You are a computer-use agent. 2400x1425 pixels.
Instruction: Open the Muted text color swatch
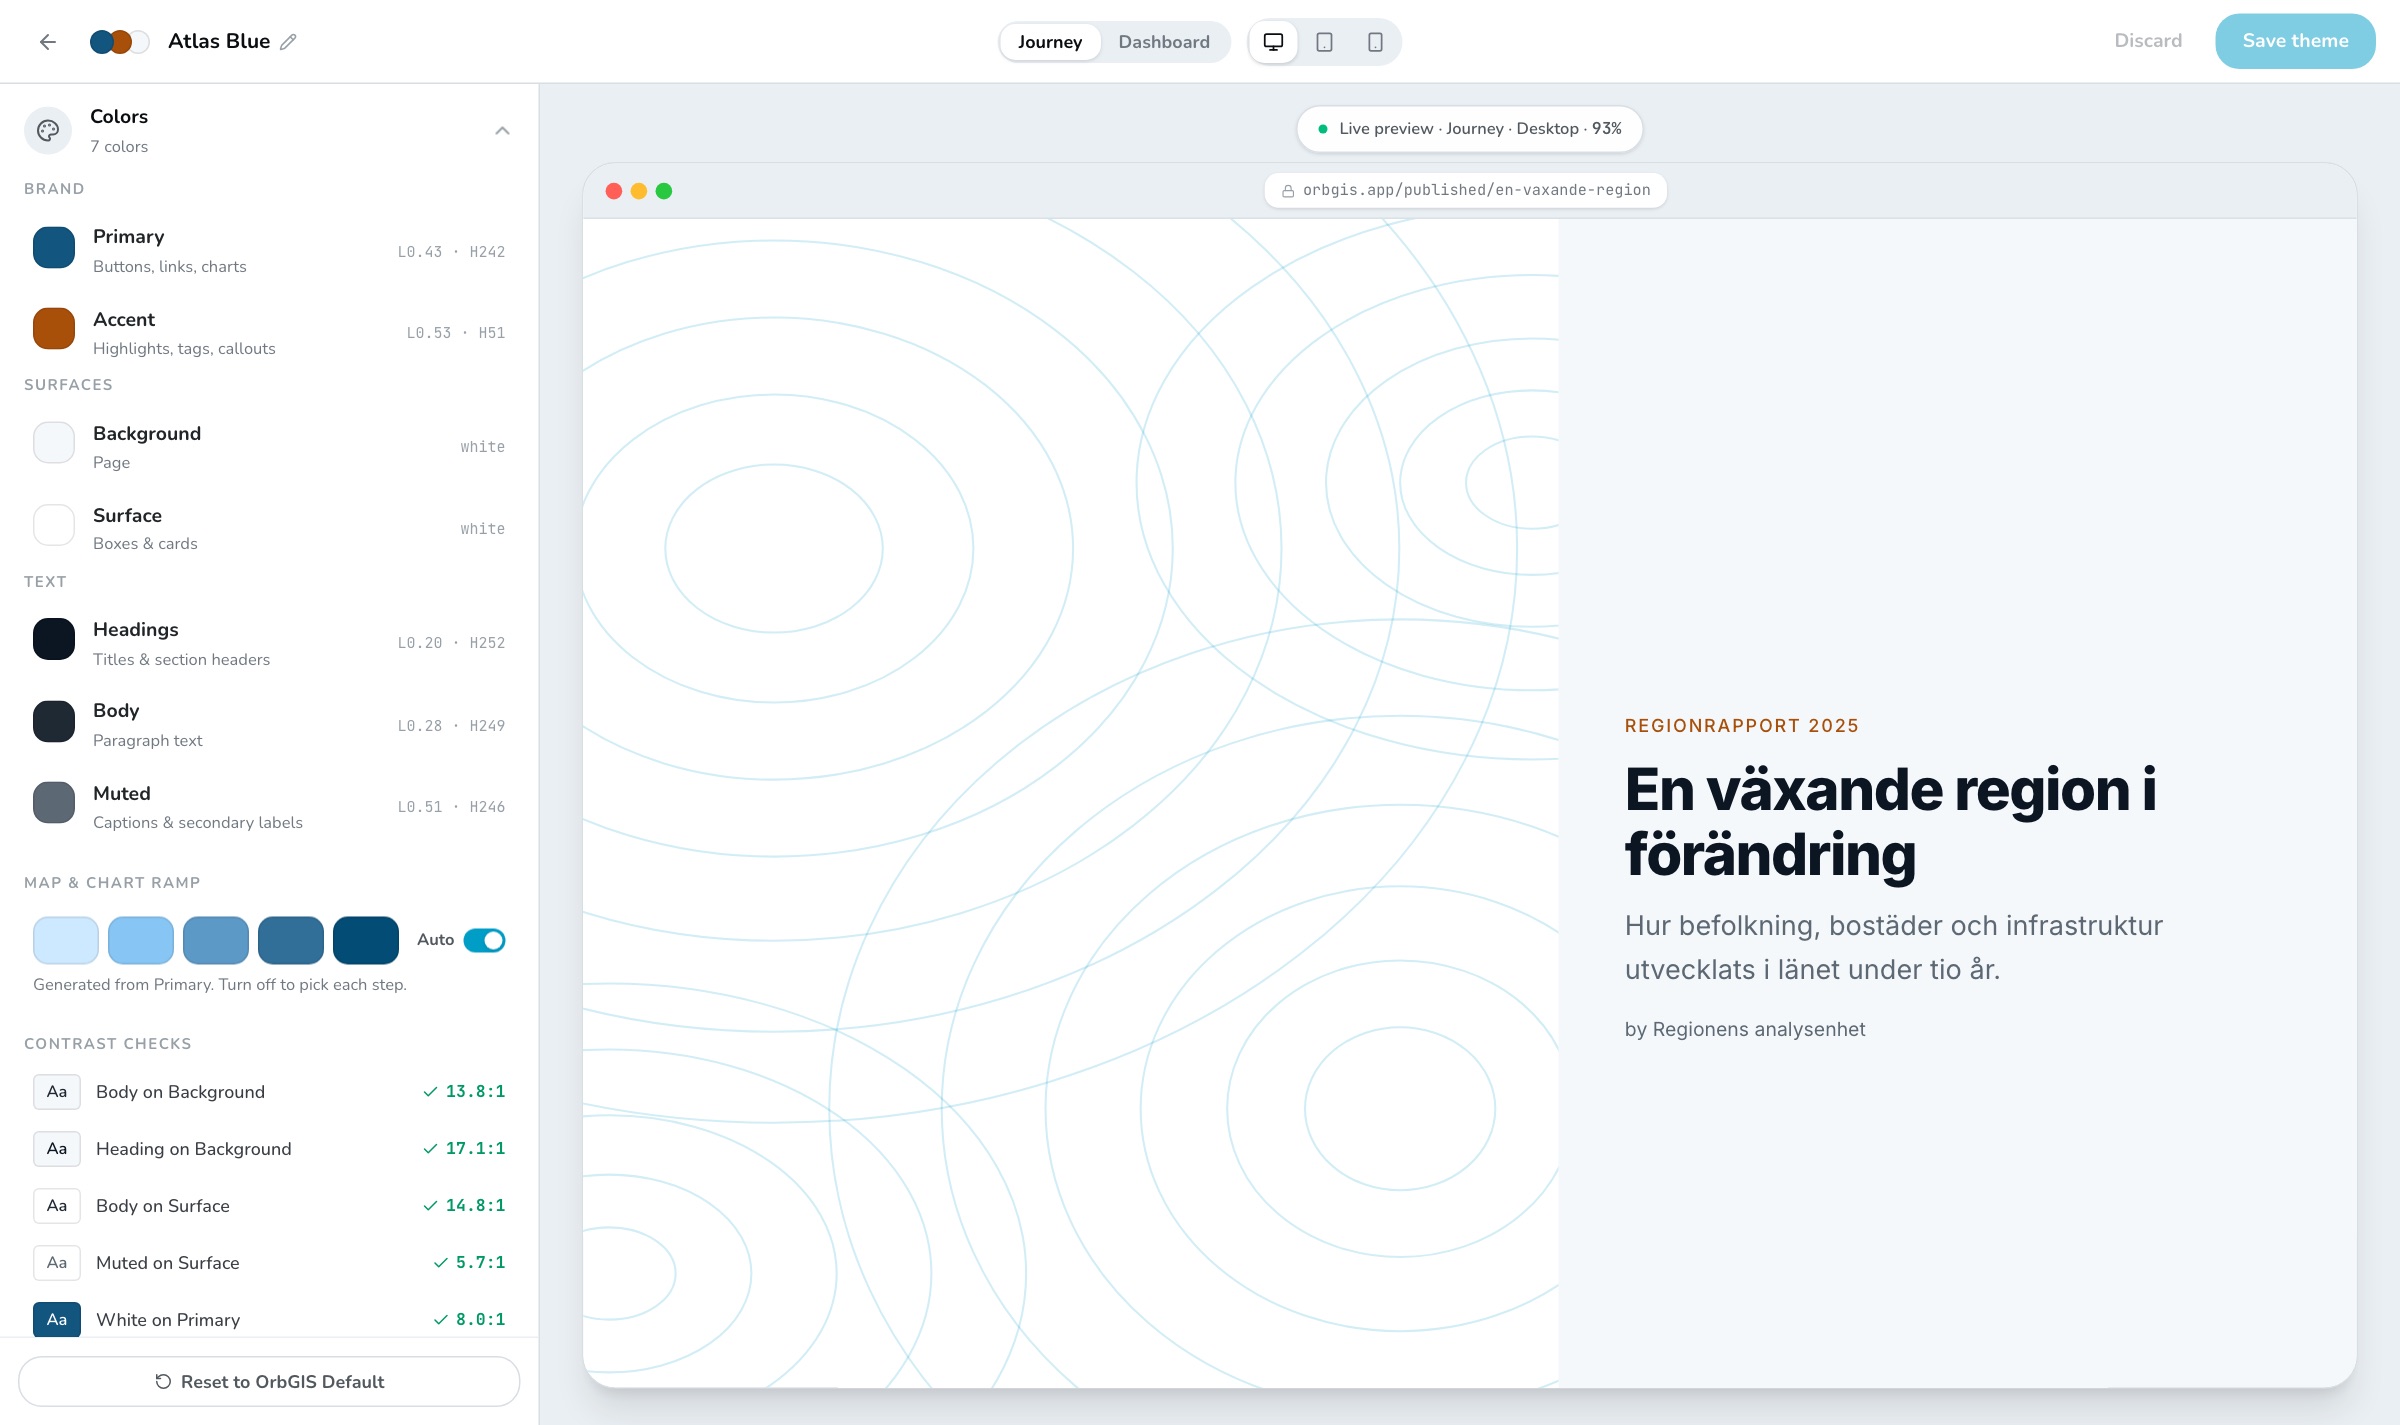pyautogui.click(x=54, y=803)
